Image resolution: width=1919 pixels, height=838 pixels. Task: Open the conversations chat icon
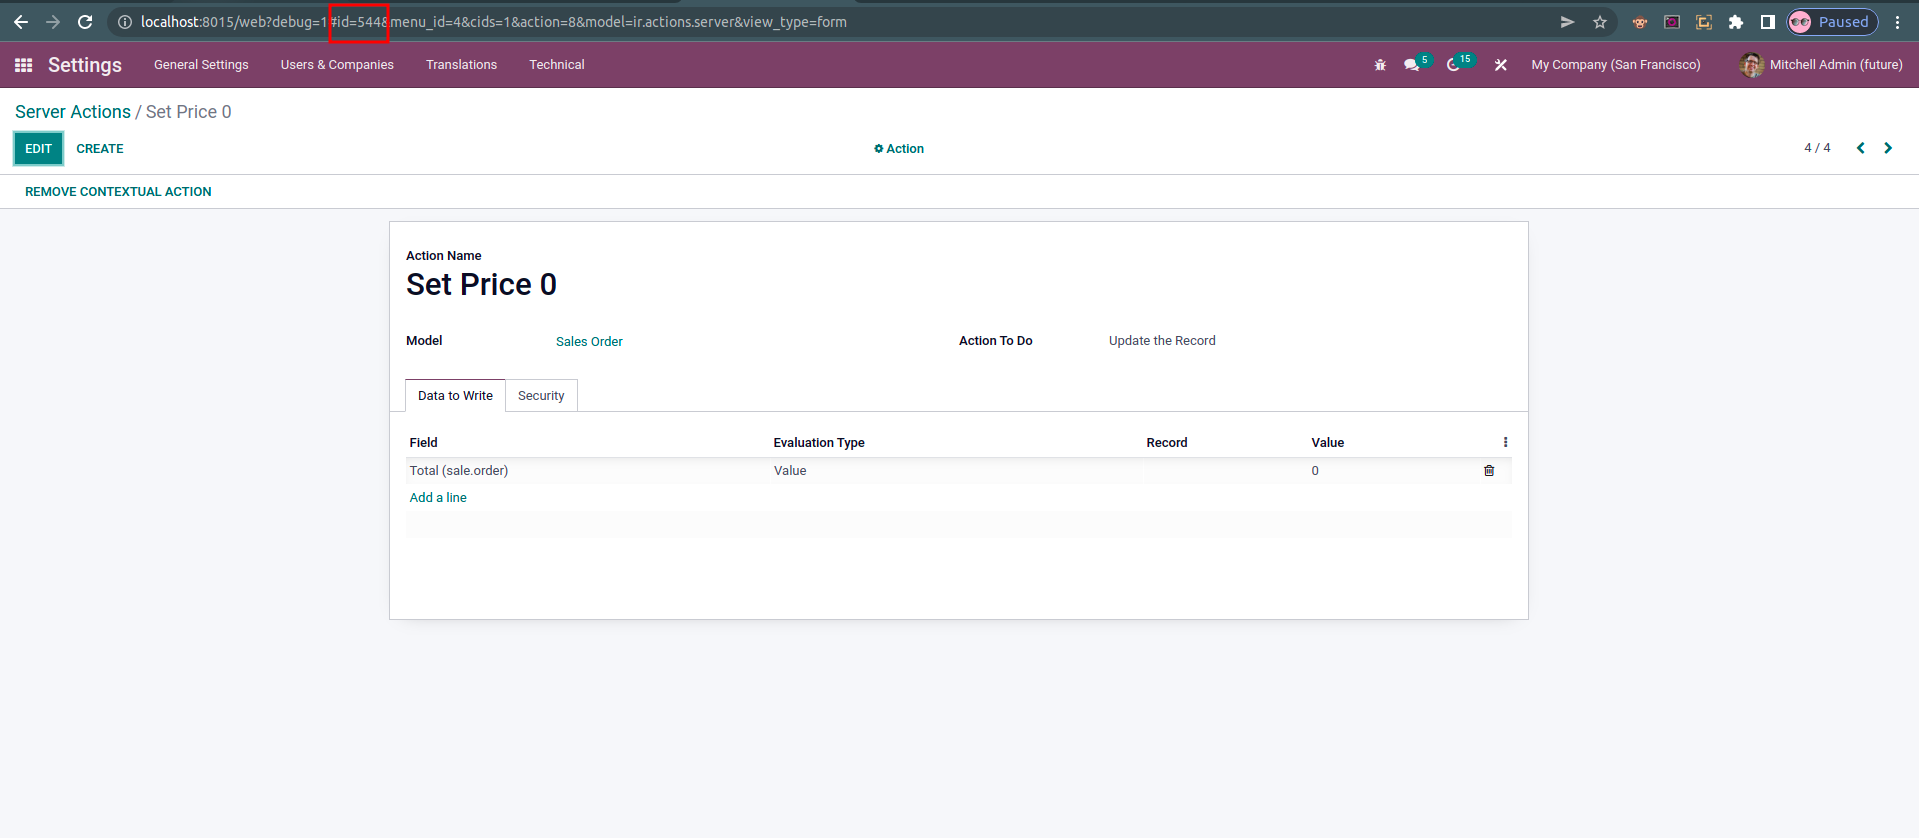click(x=1411, y=65)
